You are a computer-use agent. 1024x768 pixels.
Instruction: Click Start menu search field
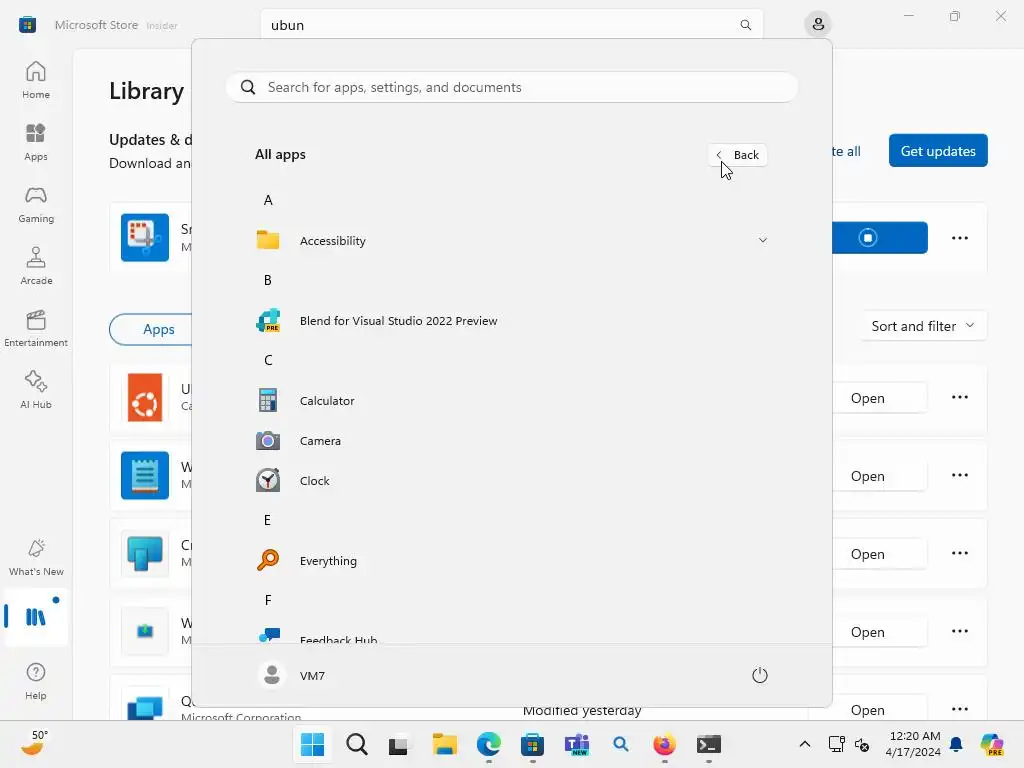coord(511,88)
